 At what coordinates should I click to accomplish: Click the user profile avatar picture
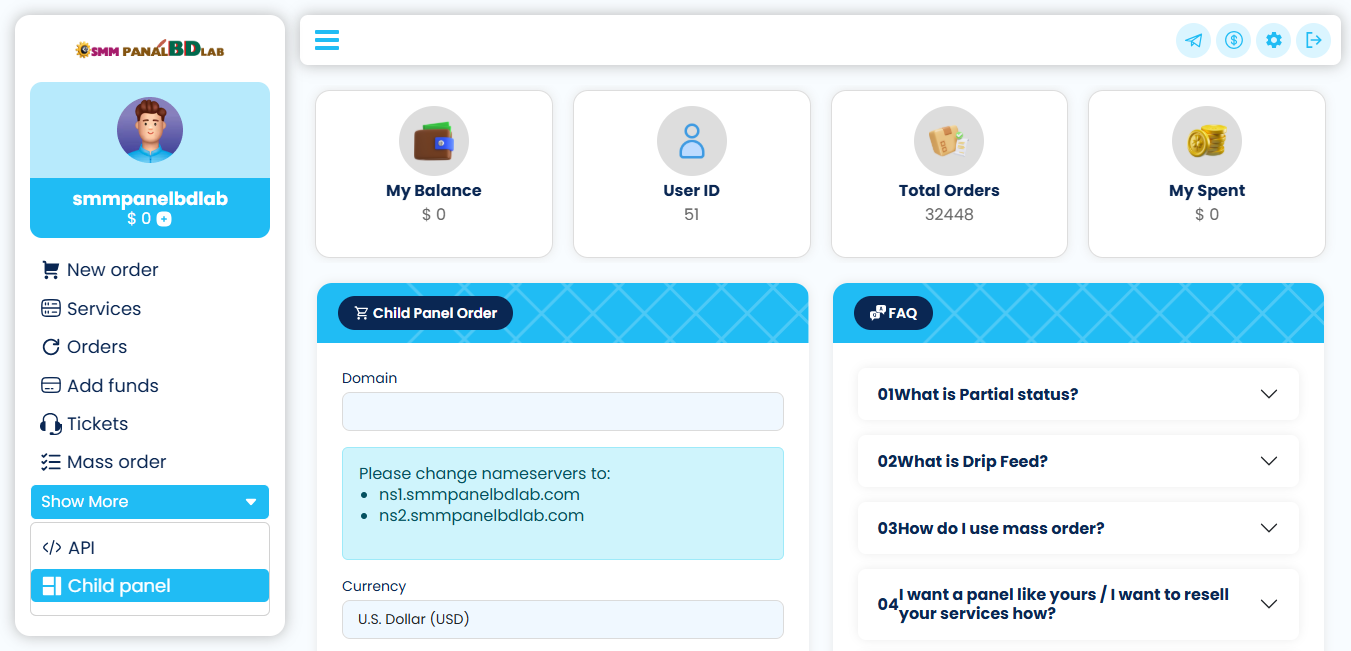150,130
